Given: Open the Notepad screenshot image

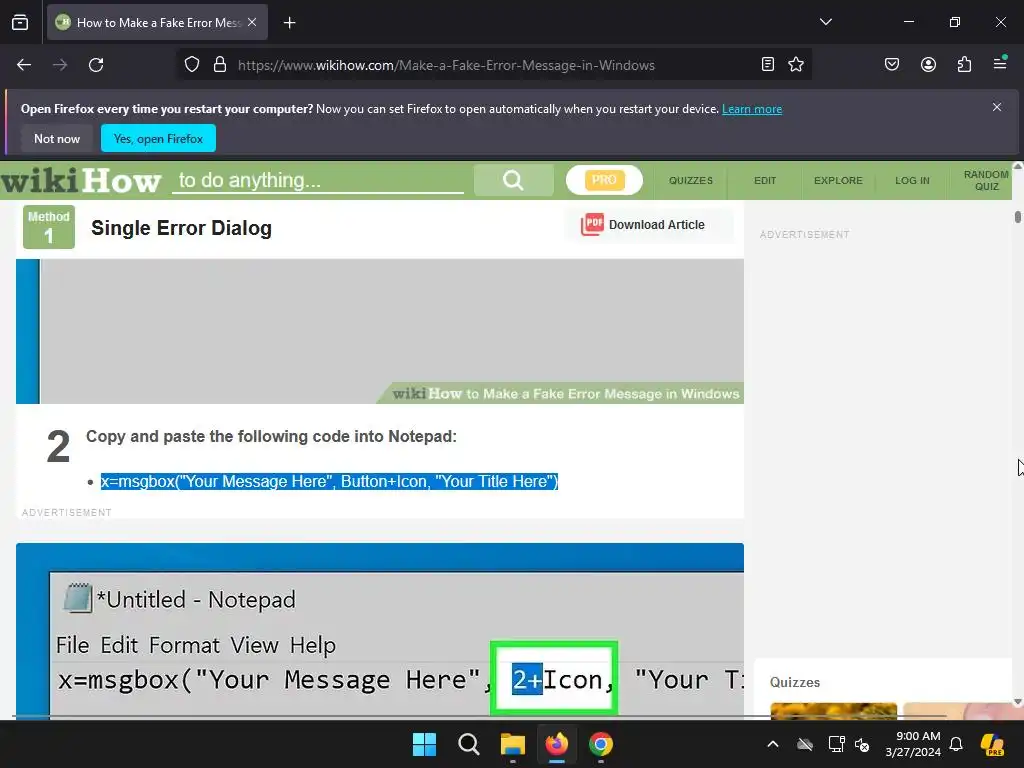Looking at the screenshot, I should [x=380, y=631].
